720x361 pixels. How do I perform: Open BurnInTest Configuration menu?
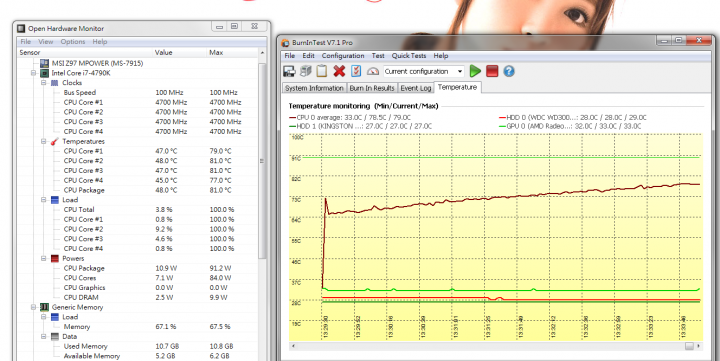[343, 56]
